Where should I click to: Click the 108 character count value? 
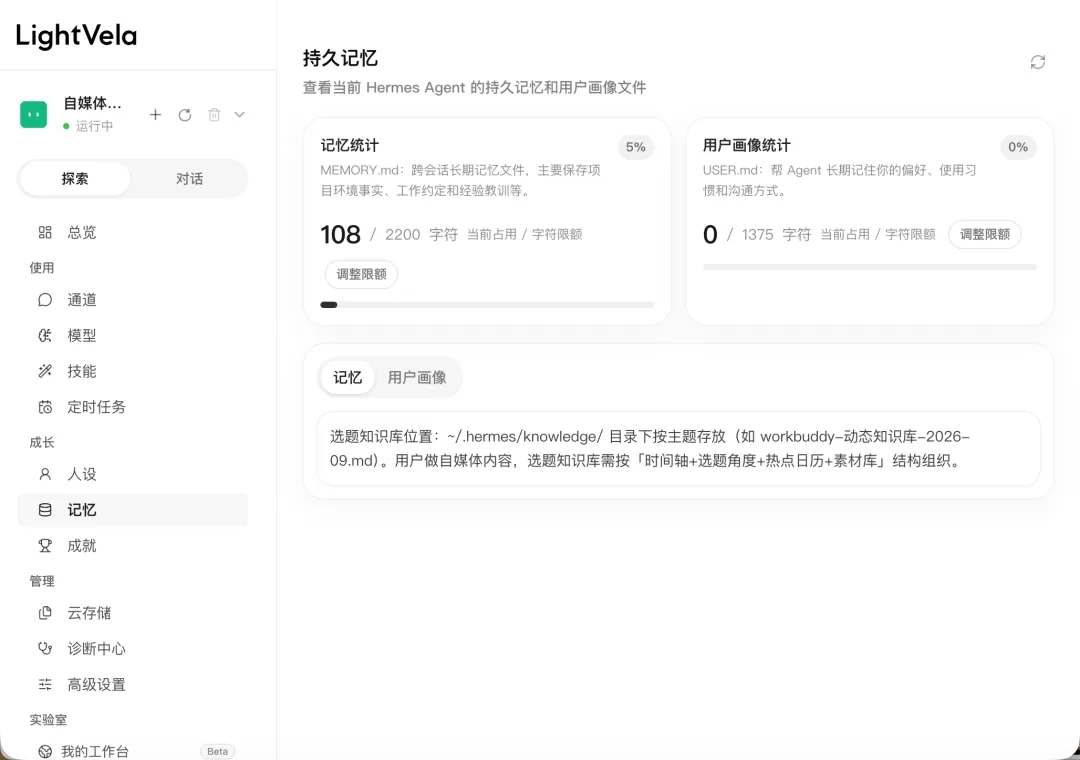click(340, 234)
